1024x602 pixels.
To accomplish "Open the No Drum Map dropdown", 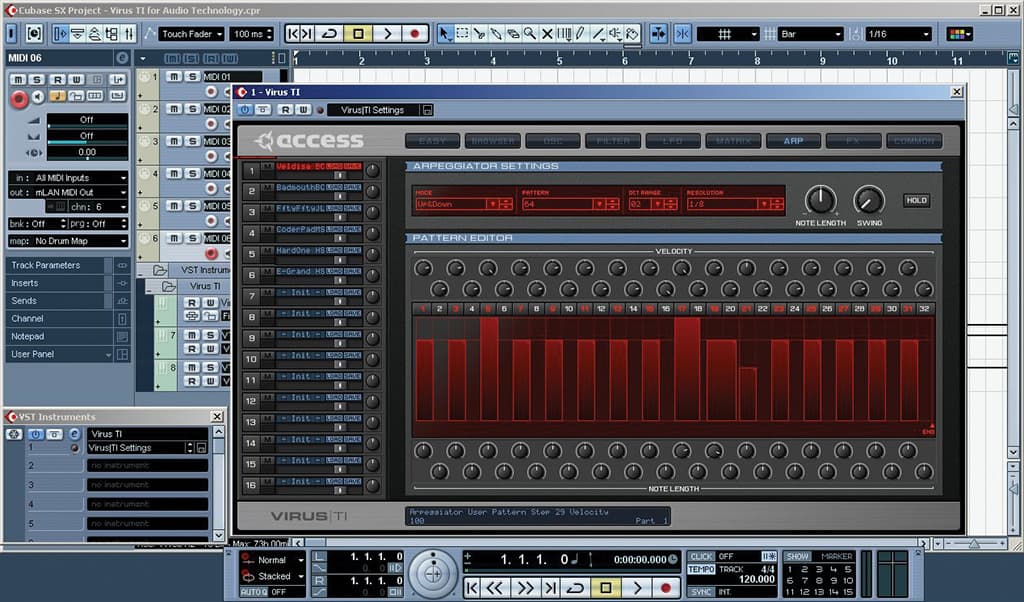I will [69, 241].
